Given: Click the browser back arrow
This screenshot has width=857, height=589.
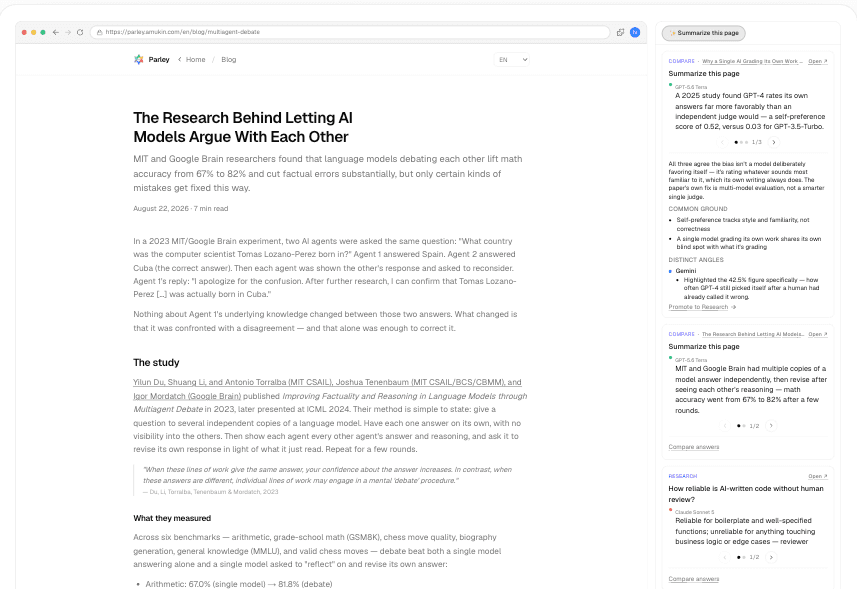Looking at the screenshot, I should point(56,32).
